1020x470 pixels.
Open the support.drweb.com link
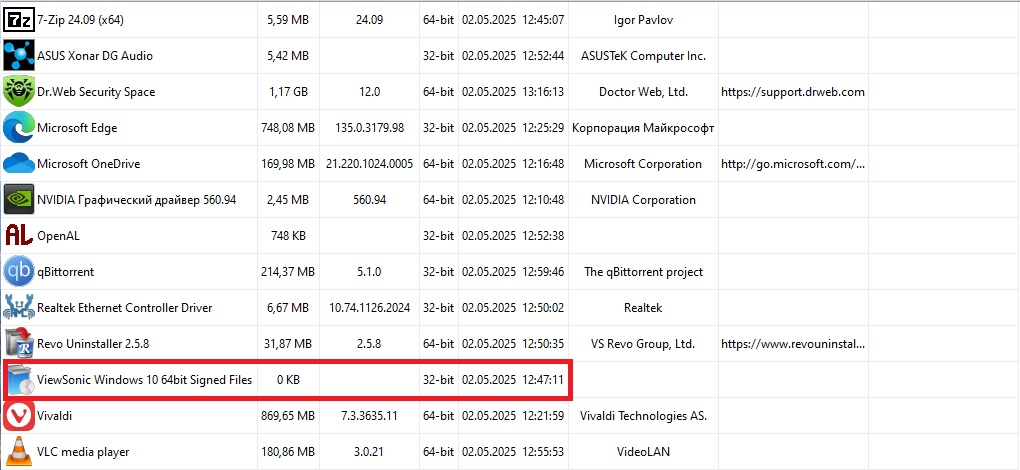tap(793, 92)
